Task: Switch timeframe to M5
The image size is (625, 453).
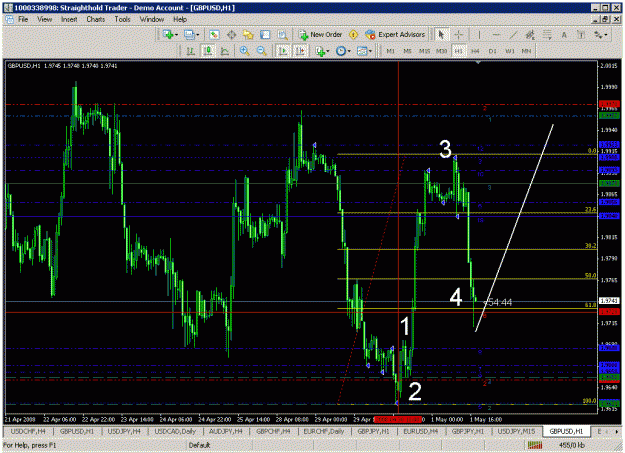Action: [x=407, y=51]
